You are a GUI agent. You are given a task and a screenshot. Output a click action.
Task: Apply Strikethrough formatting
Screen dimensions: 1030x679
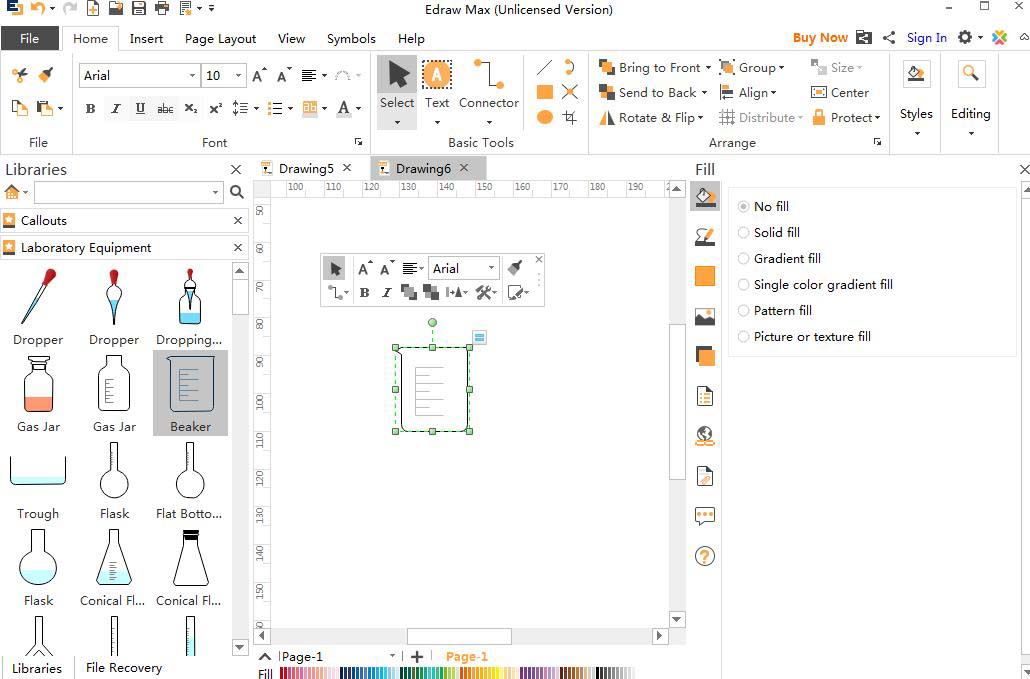coord(166,108)
